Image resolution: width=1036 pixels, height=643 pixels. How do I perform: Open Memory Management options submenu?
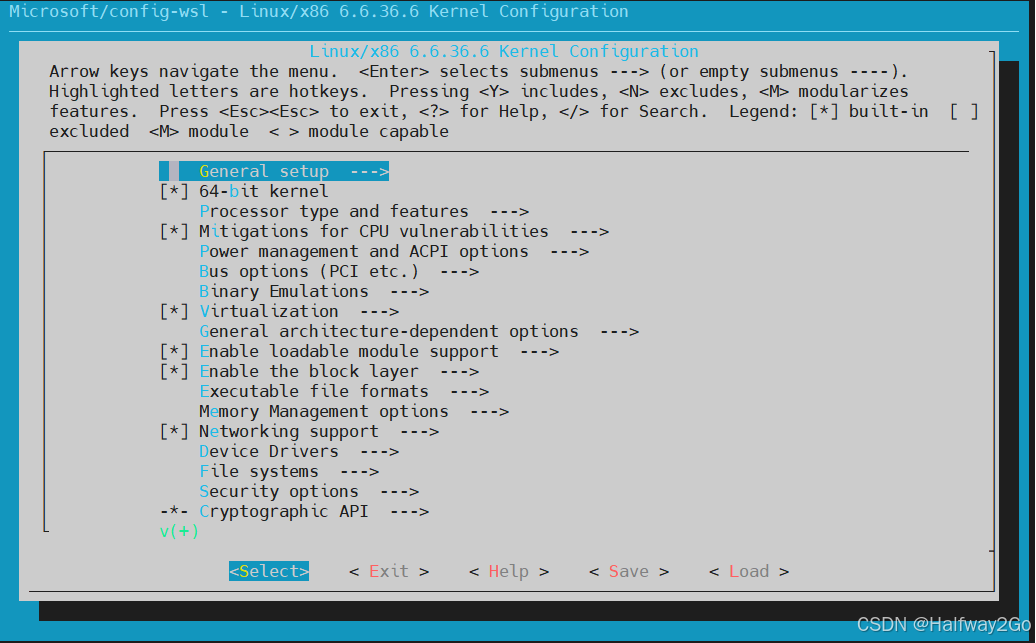click(x=353, y=412)
